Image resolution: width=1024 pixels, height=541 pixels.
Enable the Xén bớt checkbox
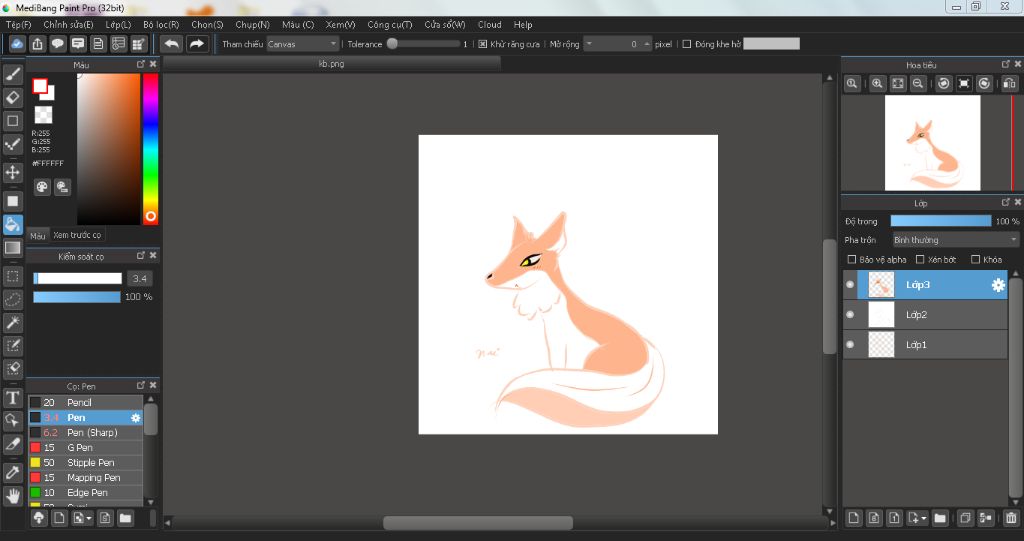pos(920,259)
